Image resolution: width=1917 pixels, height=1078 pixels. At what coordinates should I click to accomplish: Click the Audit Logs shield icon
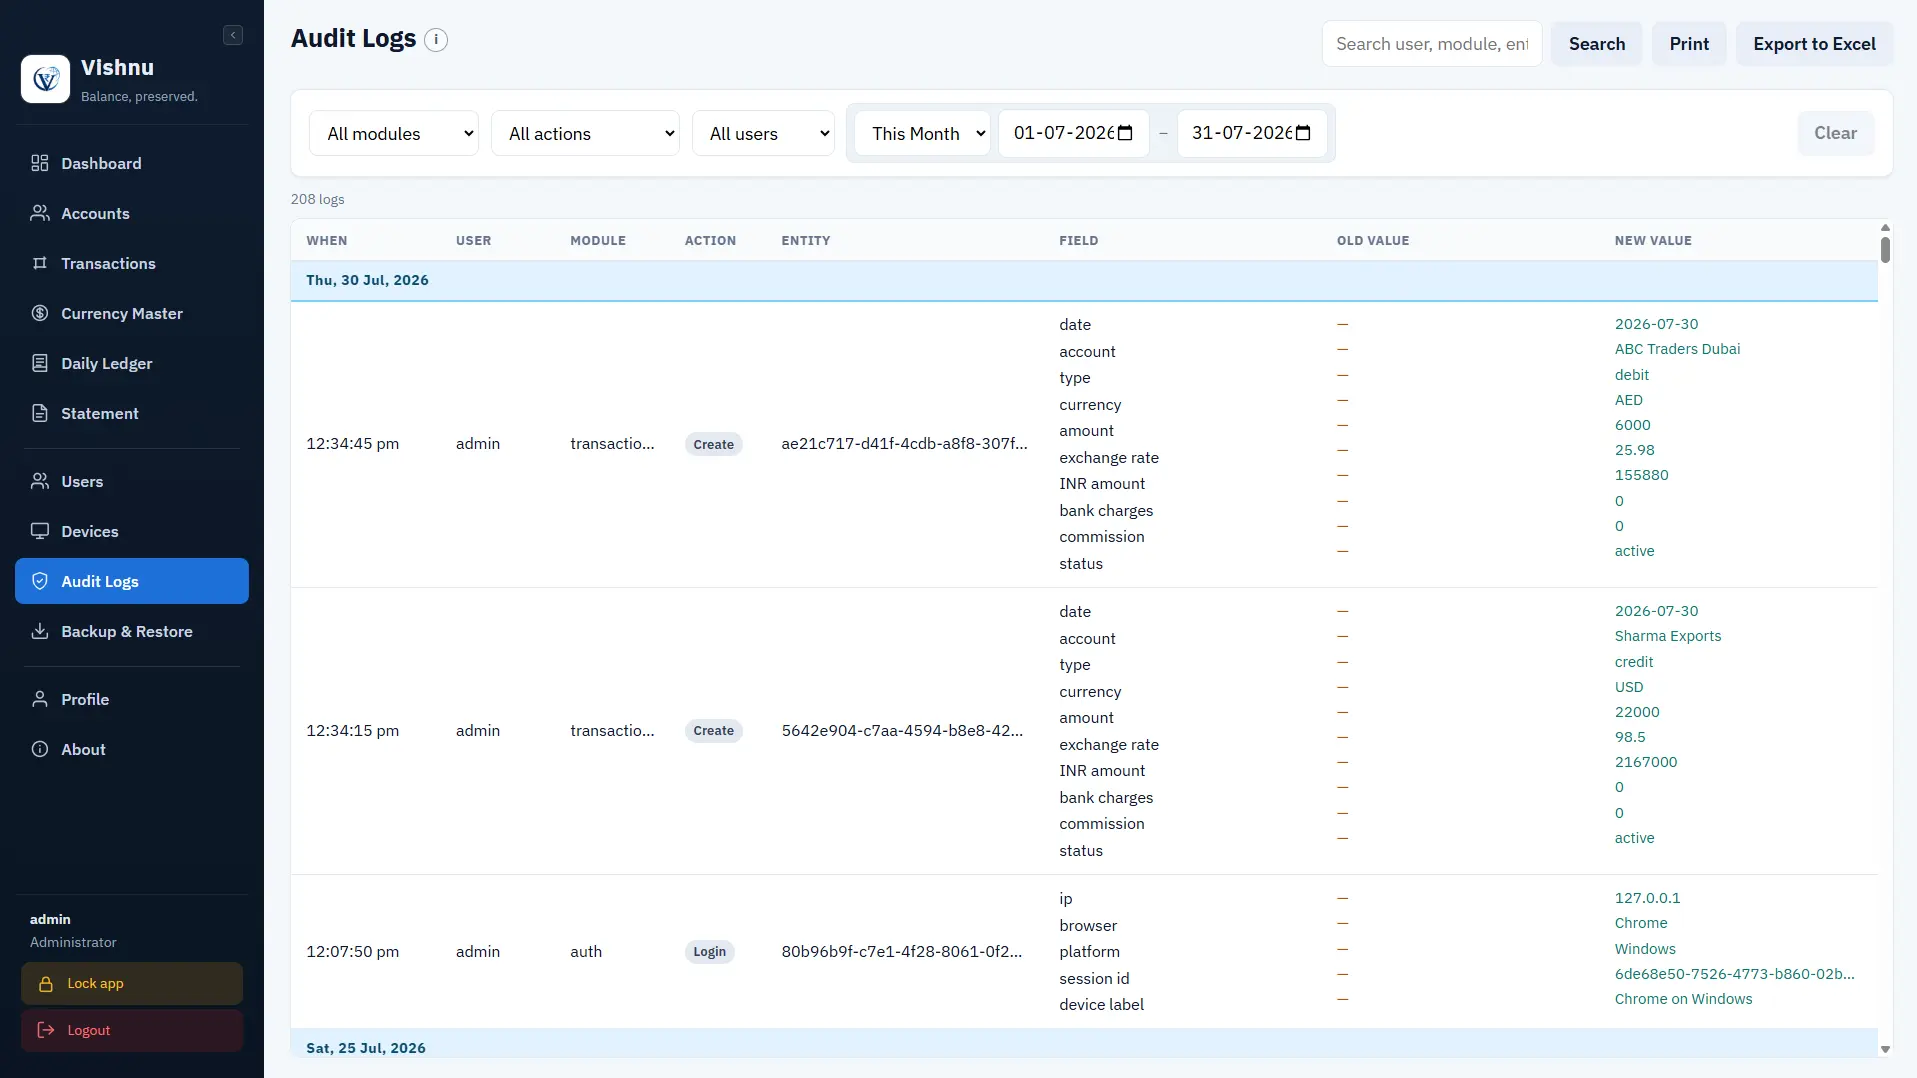click(40, 581)
